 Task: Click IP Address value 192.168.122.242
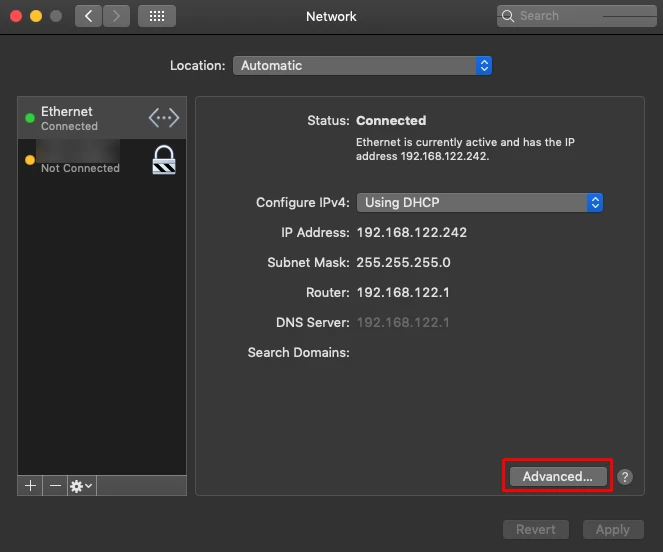(412, 232)
